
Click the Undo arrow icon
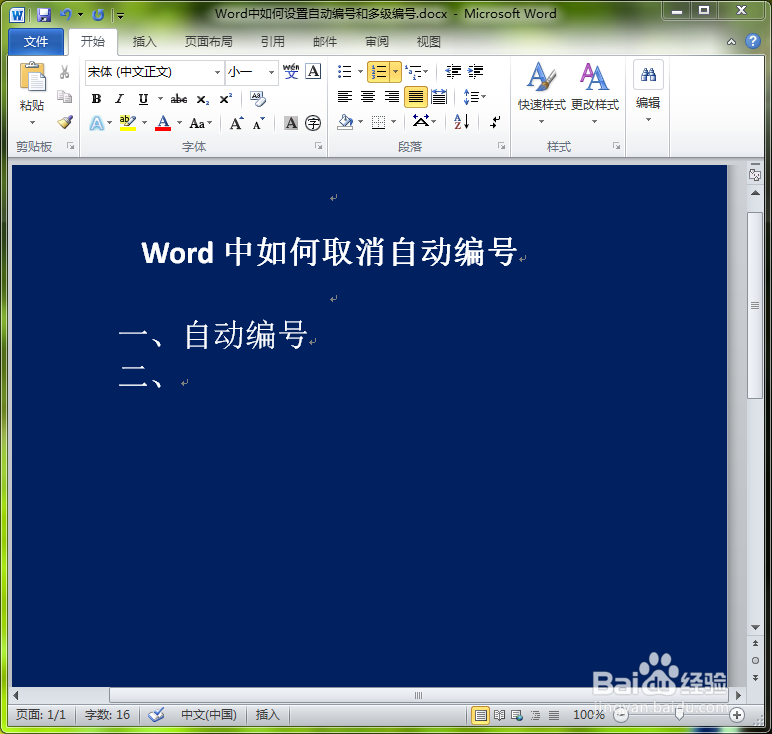[66, 15]
